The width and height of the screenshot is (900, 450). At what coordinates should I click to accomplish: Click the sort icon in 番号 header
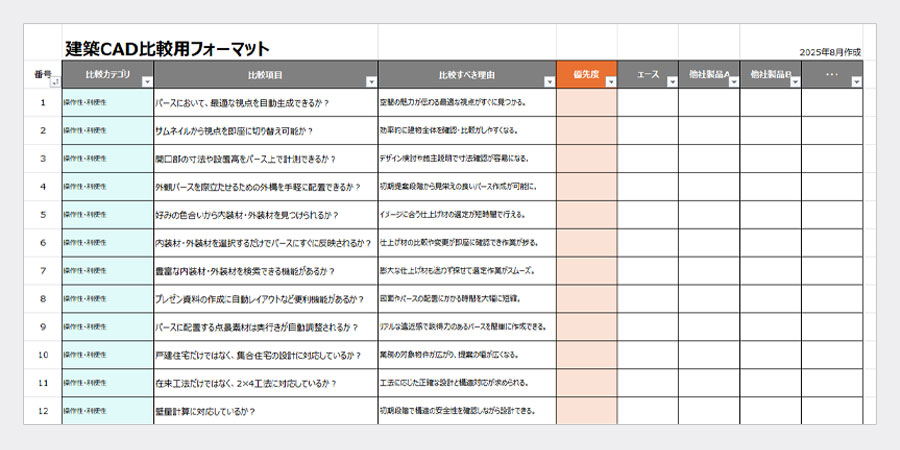pyautogui.click(x=54, y=83)
